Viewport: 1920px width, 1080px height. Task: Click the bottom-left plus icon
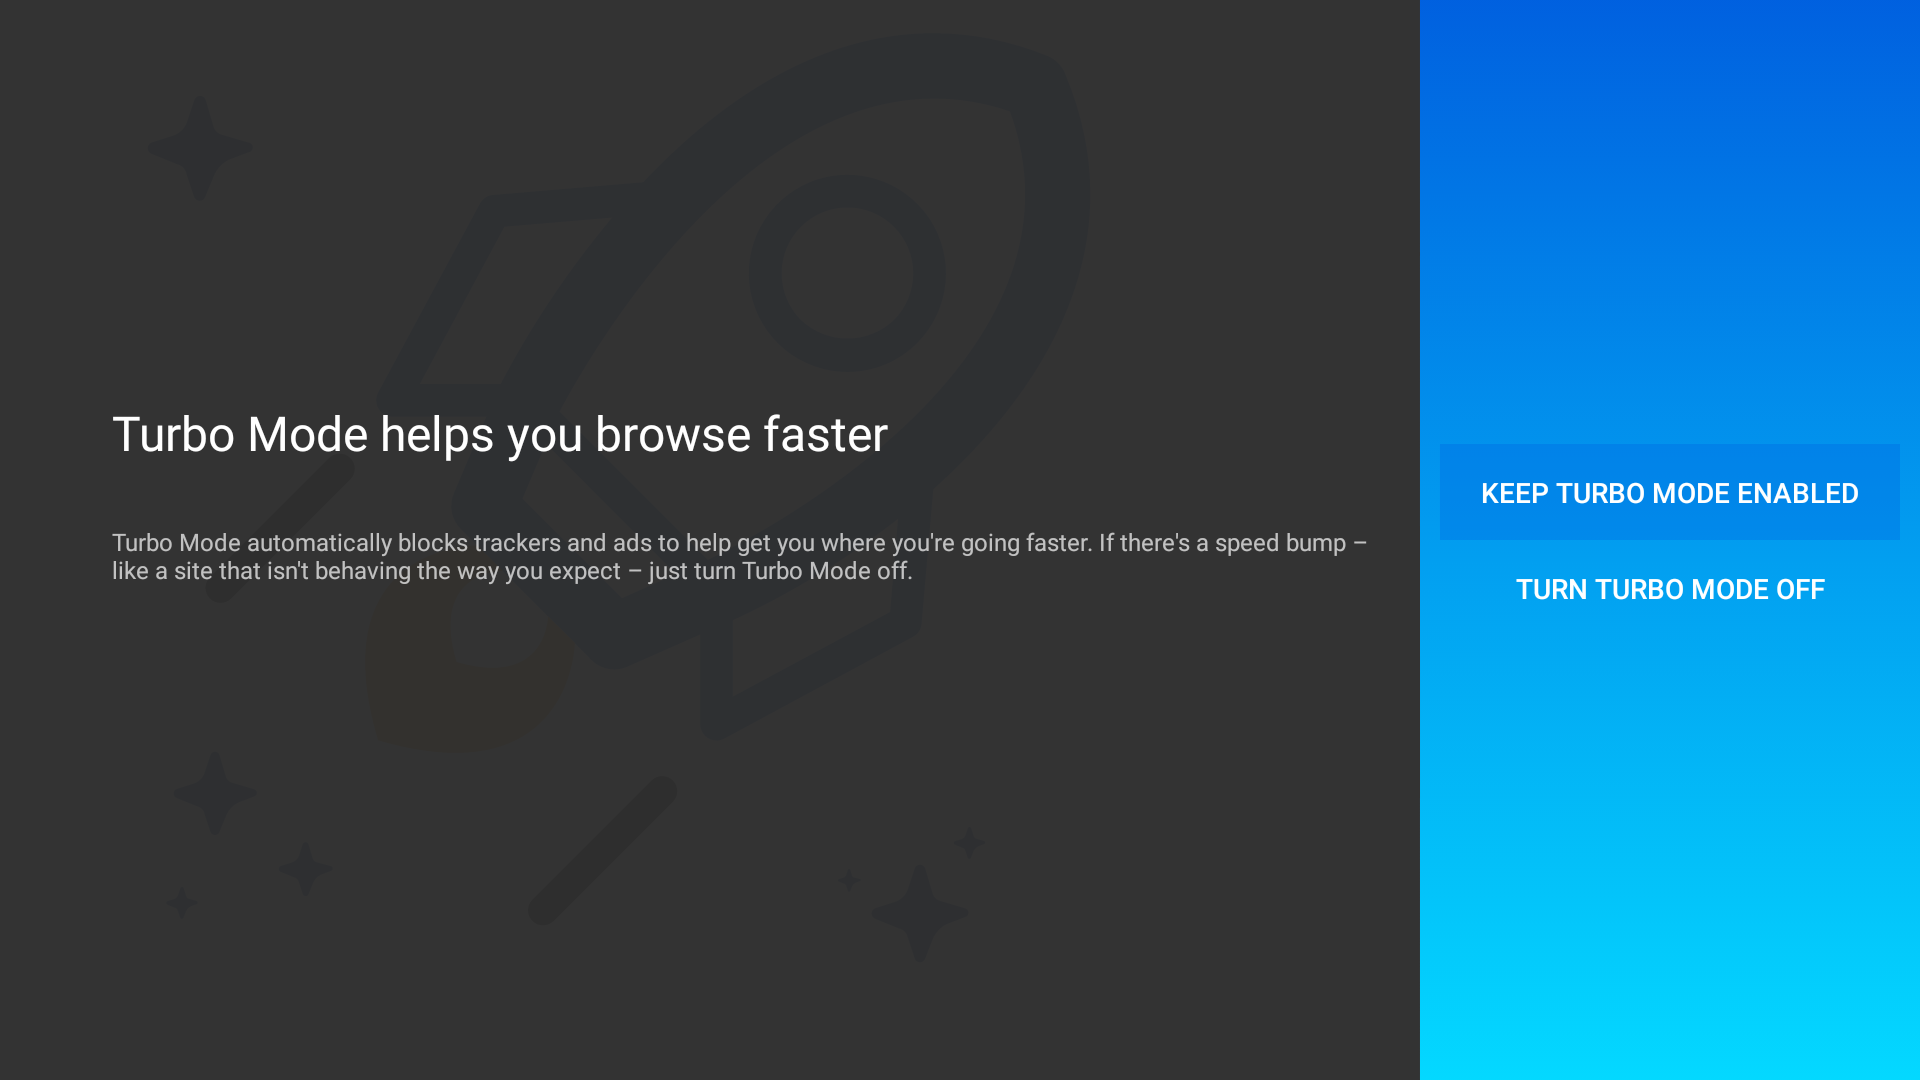click(183, 903)
